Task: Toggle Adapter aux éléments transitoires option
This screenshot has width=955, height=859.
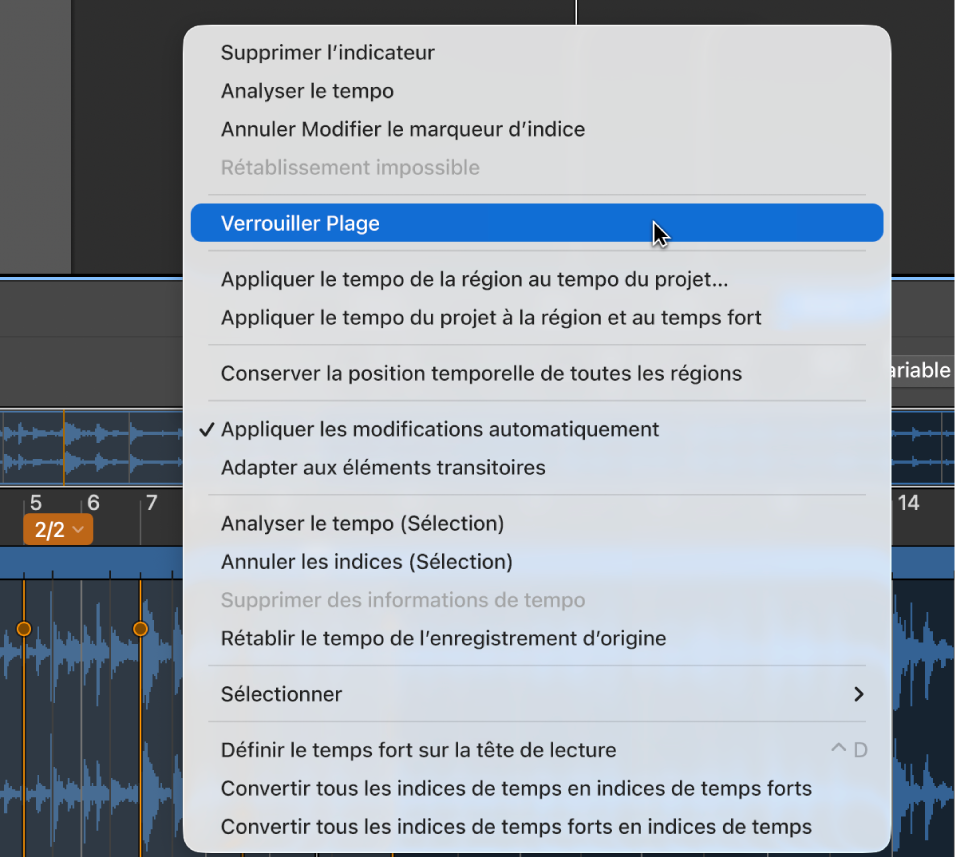Action: (x=537, y=467)
